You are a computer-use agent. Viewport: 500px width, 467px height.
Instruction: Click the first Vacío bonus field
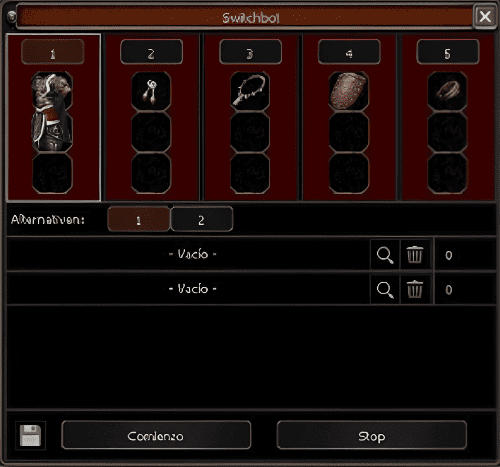coord(188,254)
